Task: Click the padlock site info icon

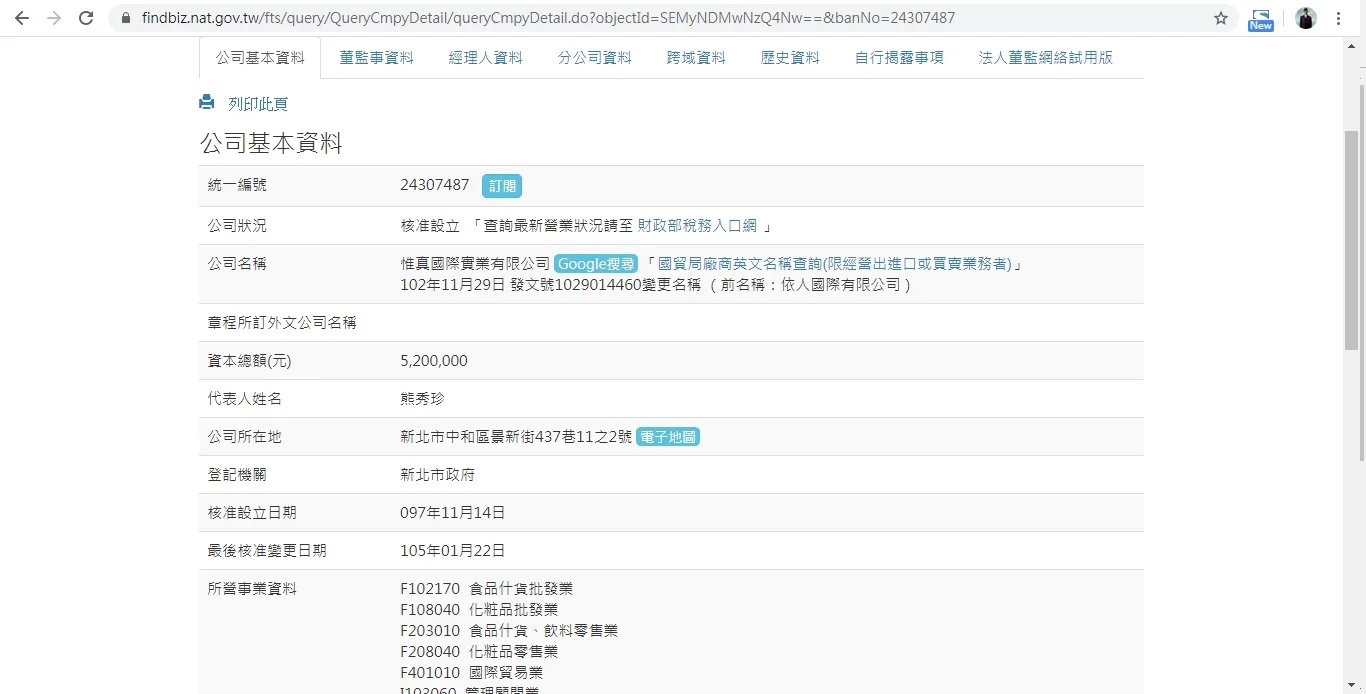Action: (x=125, y=18)
